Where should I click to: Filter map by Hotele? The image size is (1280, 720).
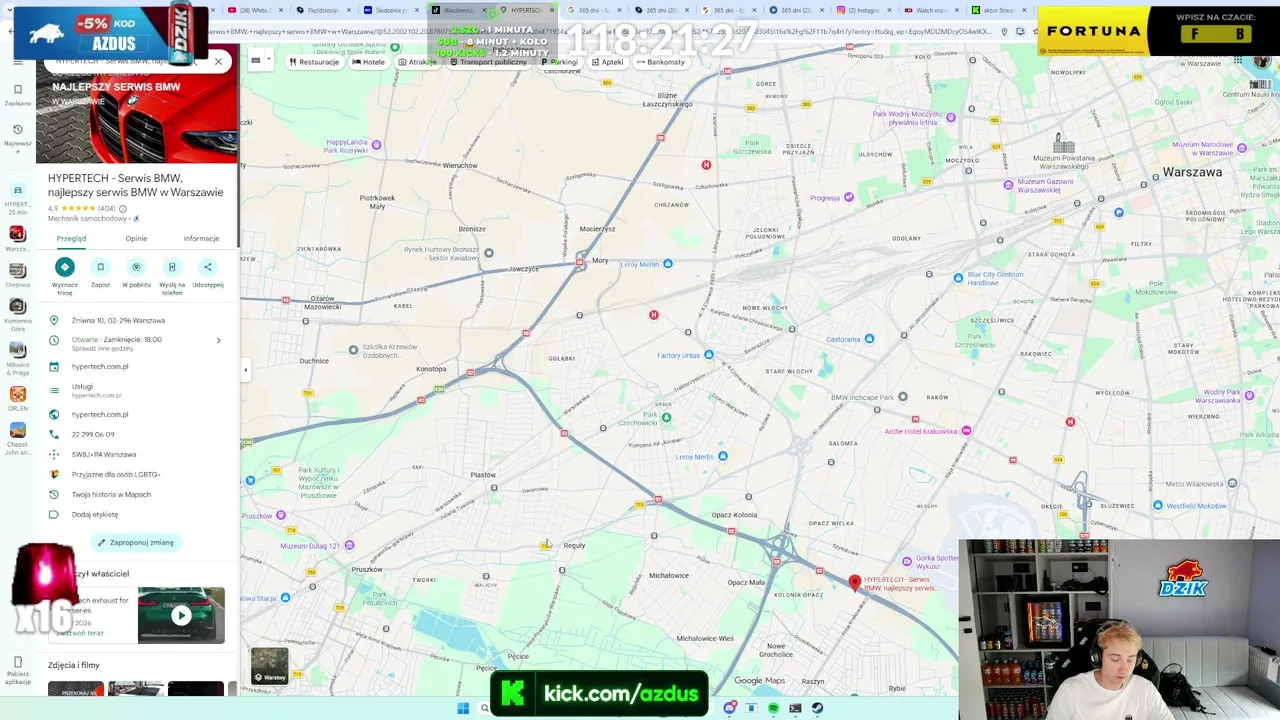coord(368,62)
